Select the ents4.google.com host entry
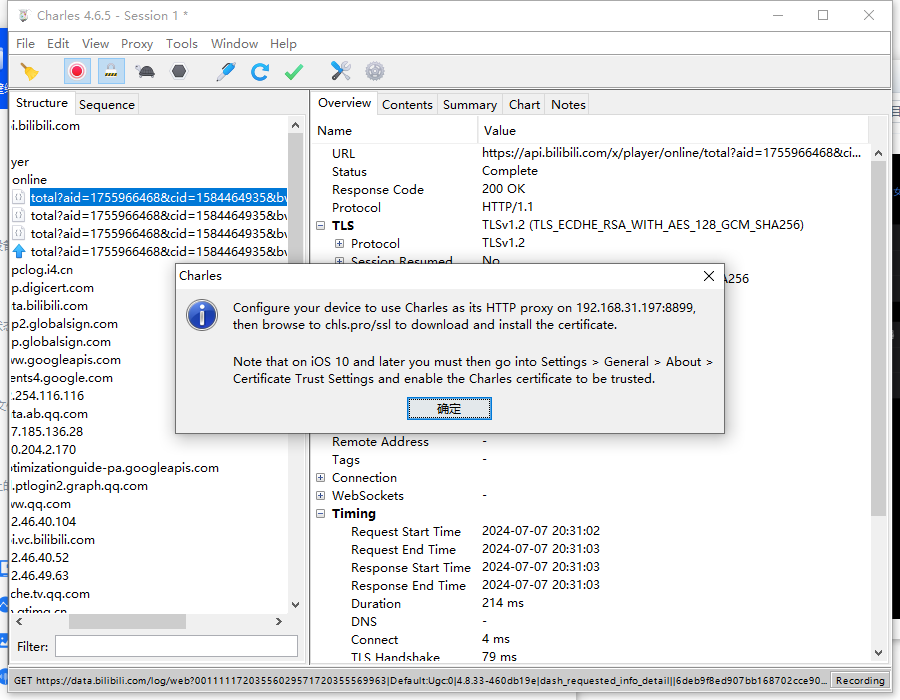This screenshot has width=900, height=700. pyautogui.click(x=61, y=378)
